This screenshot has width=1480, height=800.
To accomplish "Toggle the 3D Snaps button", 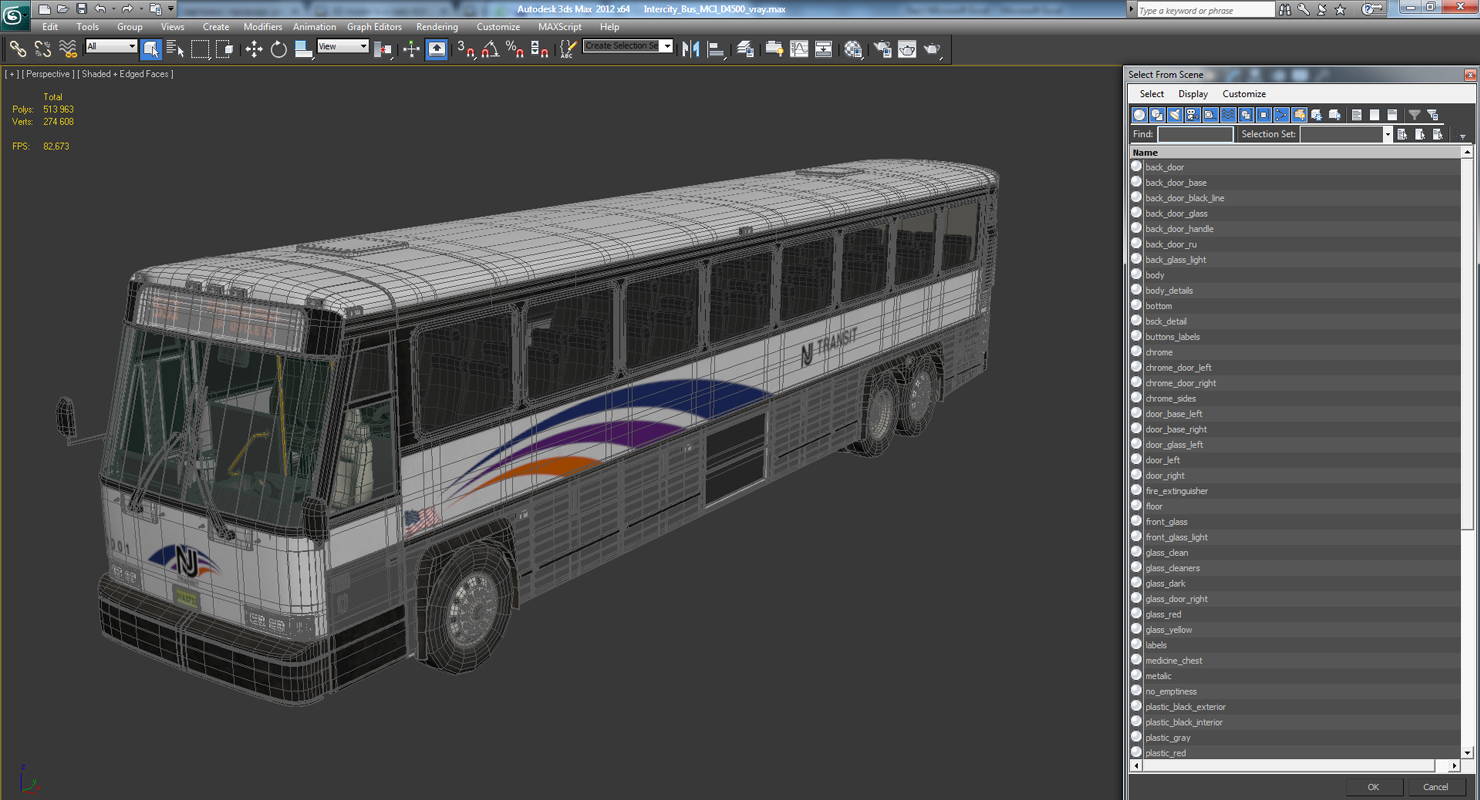I will (465, 49).
